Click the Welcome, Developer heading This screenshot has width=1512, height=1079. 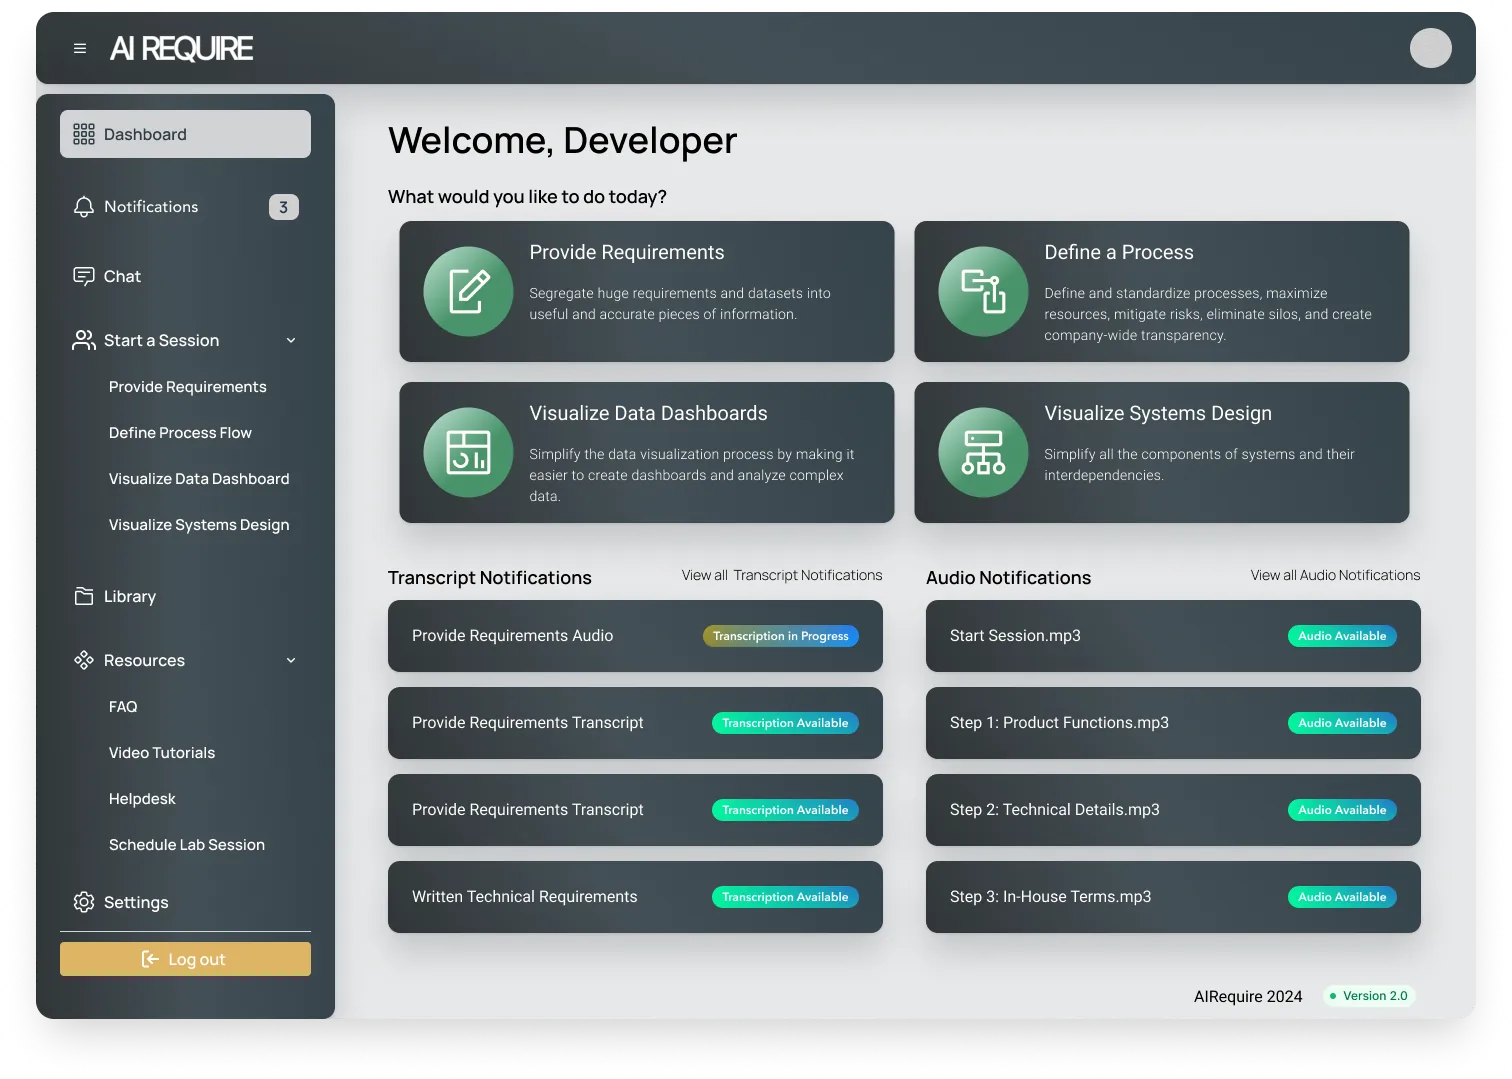[x=563, y=141]
